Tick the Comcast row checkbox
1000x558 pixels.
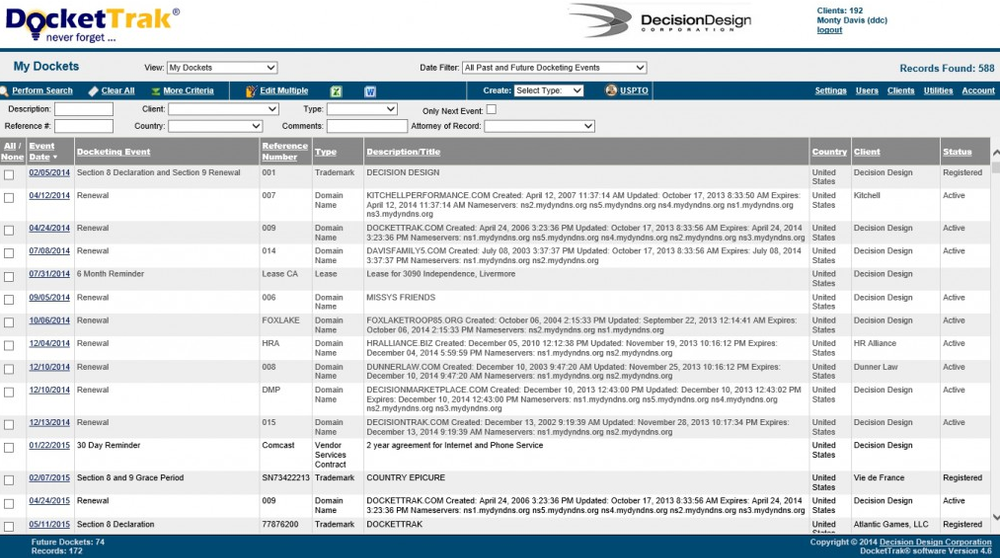(x=9, y=448)
